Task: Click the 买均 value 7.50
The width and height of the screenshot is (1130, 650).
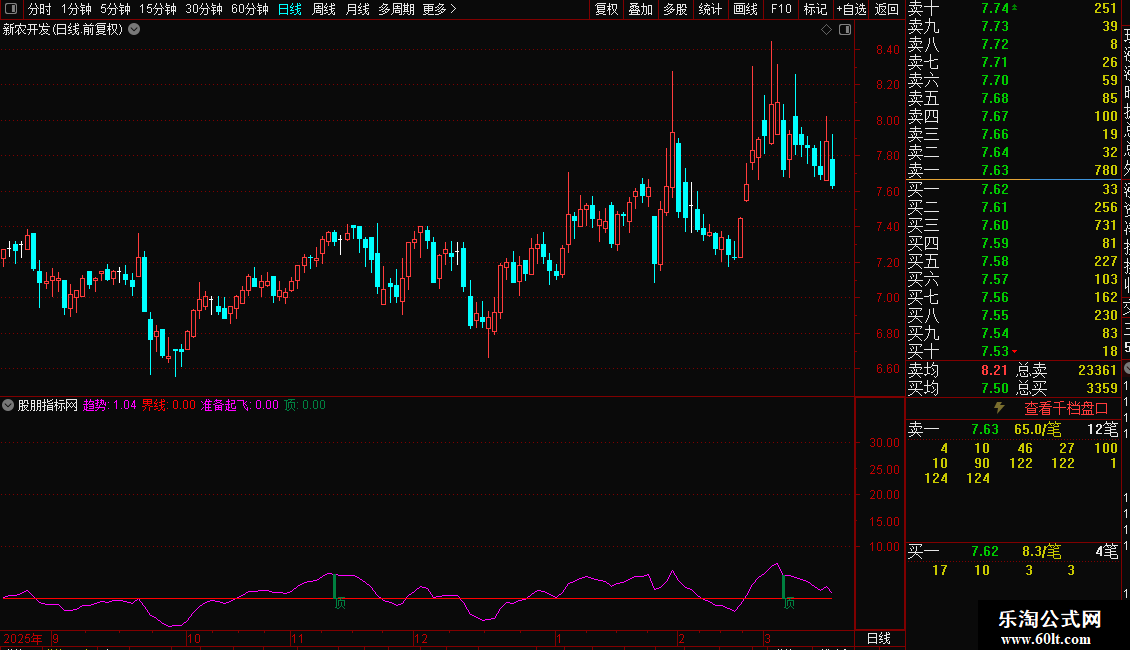Action: [994, 388]
